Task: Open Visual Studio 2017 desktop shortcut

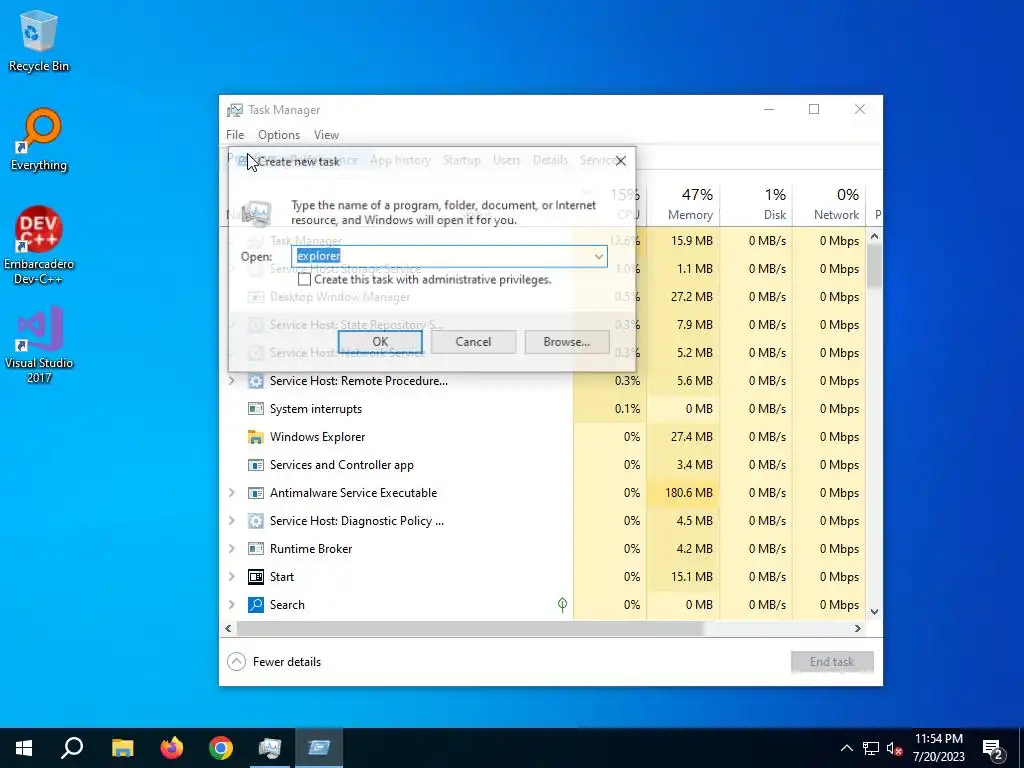Action: pos(39,345)
